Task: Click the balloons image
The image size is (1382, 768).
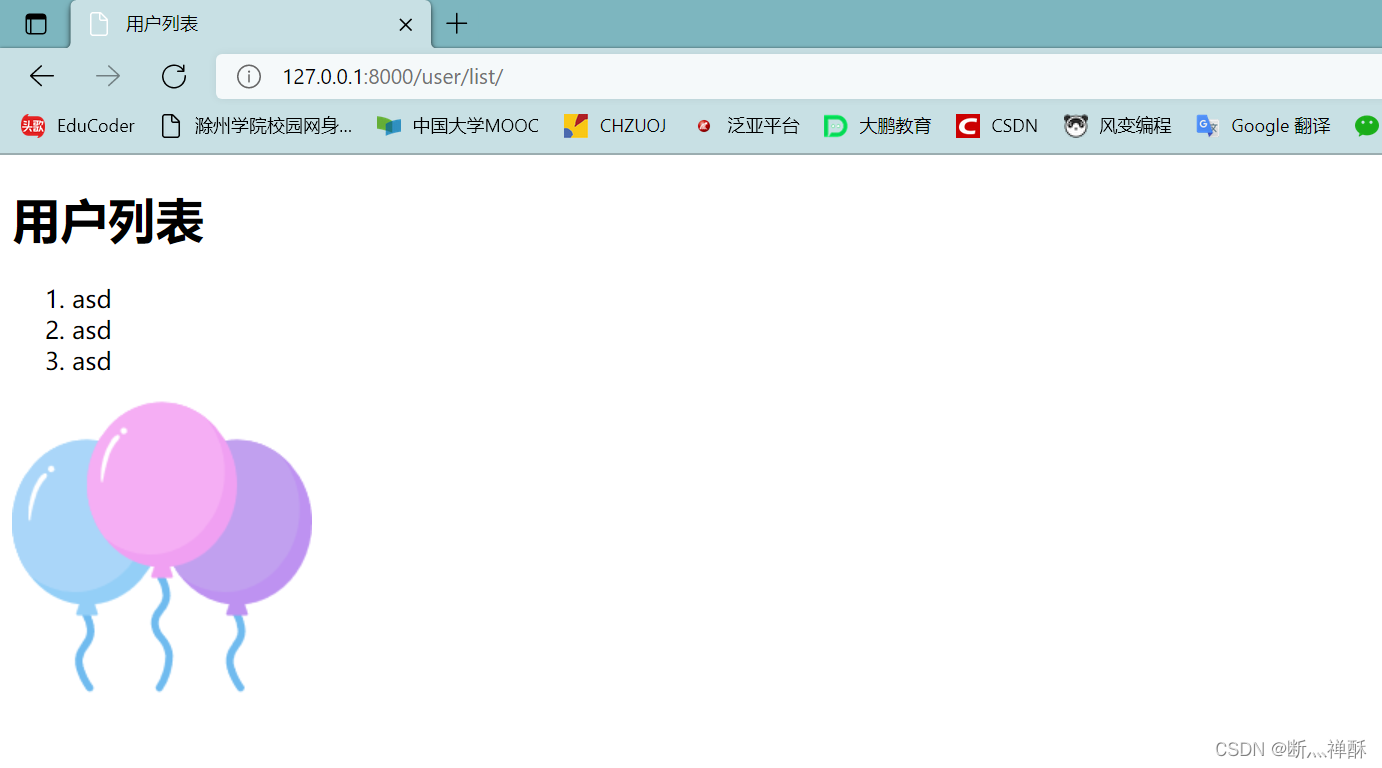Action: point(162,546)
